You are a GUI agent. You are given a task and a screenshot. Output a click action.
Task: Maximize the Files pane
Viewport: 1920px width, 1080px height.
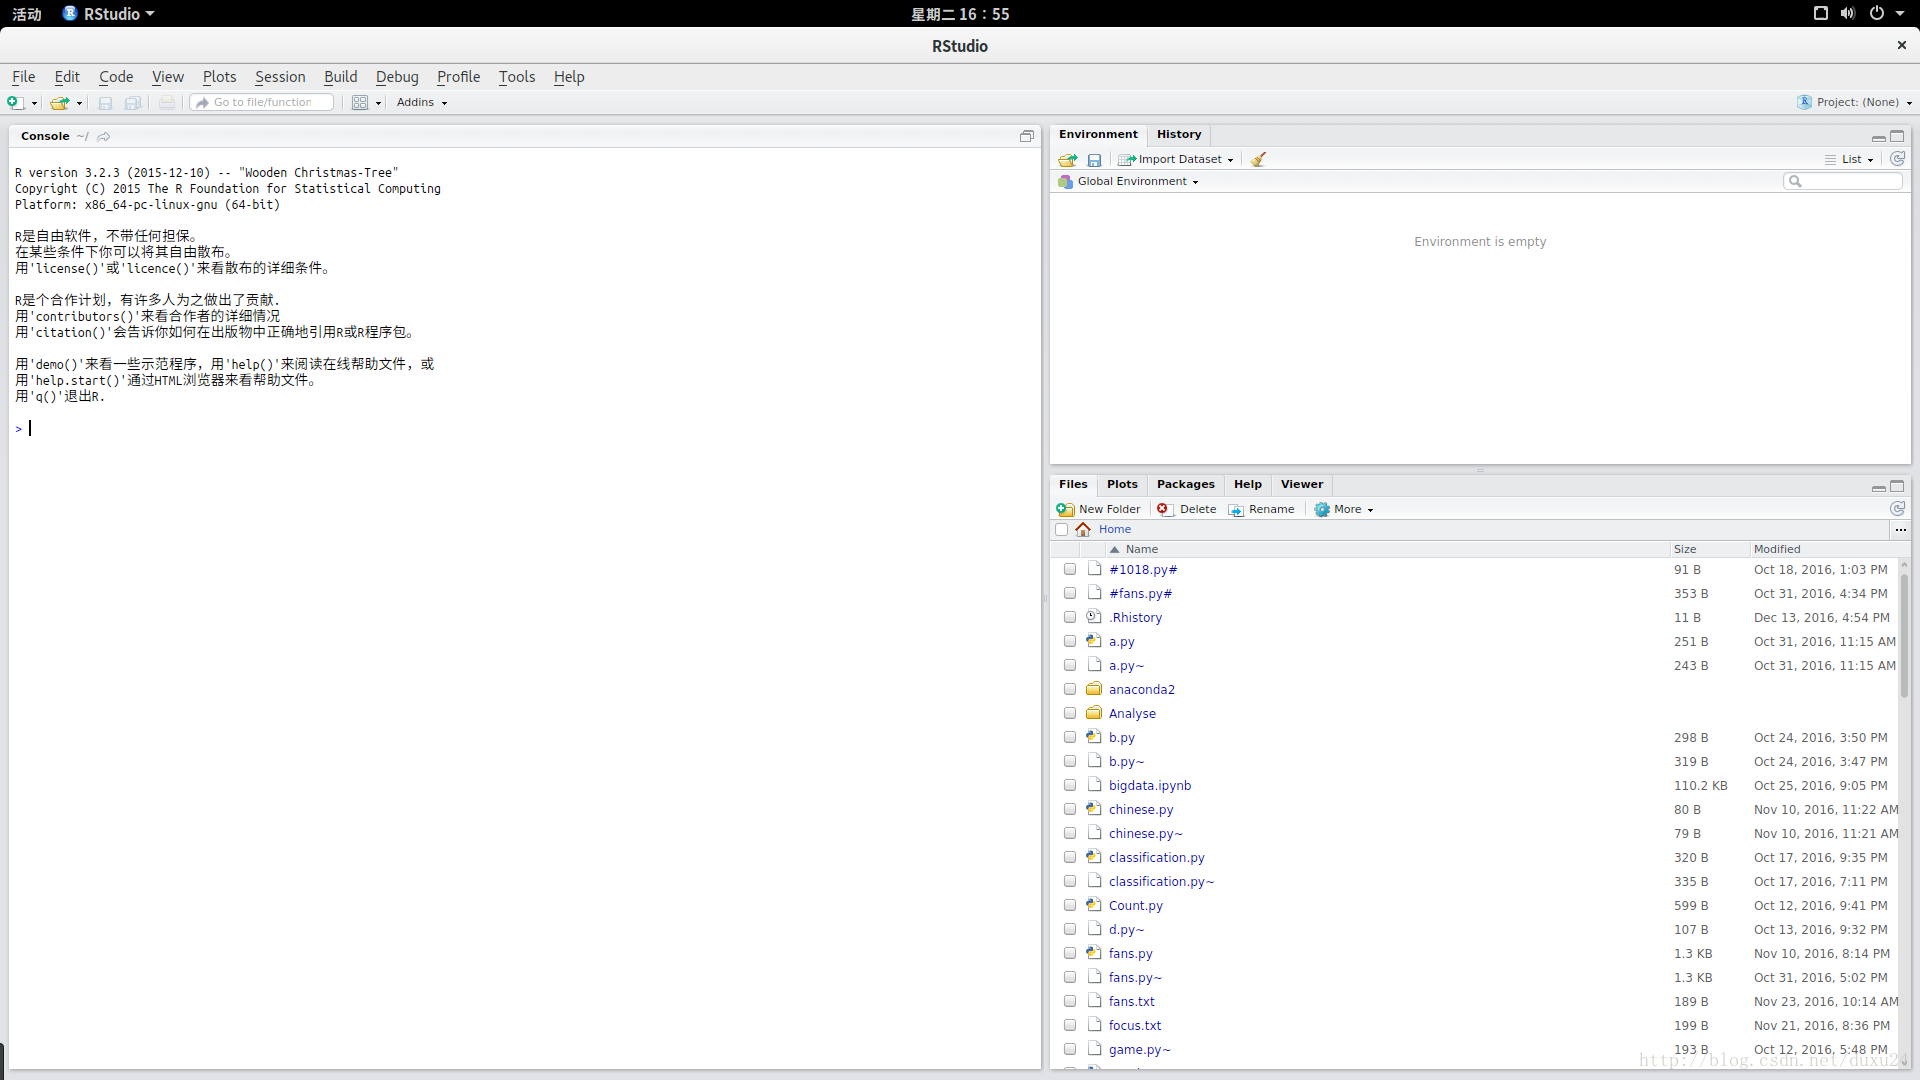pyautogui.click(x=1897, y=486)
